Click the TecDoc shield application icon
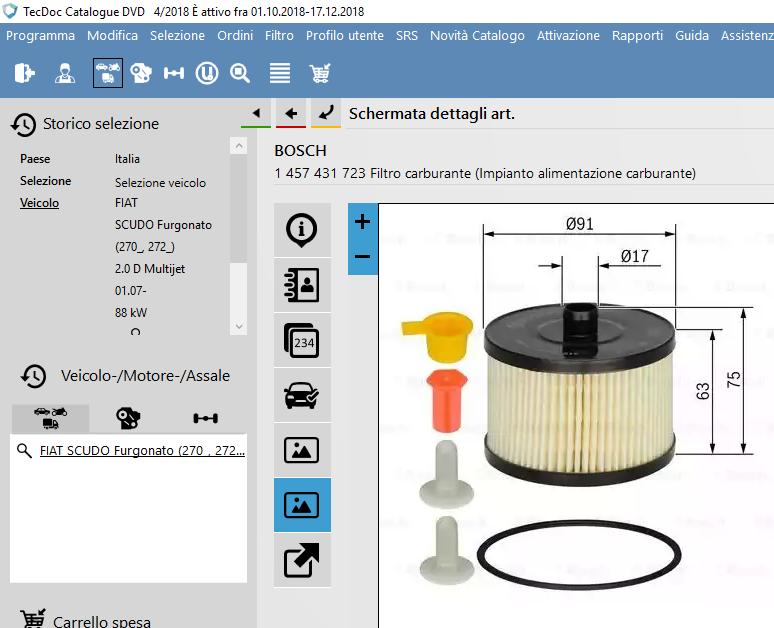774x628 pixels. pyautogui.click(x=10, y=11)
